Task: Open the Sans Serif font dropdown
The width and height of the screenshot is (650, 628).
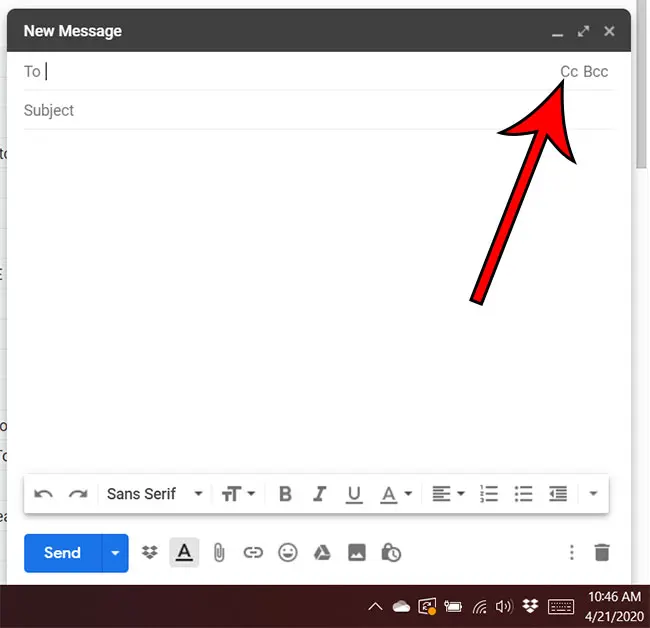Action: [x=154, y=494]
